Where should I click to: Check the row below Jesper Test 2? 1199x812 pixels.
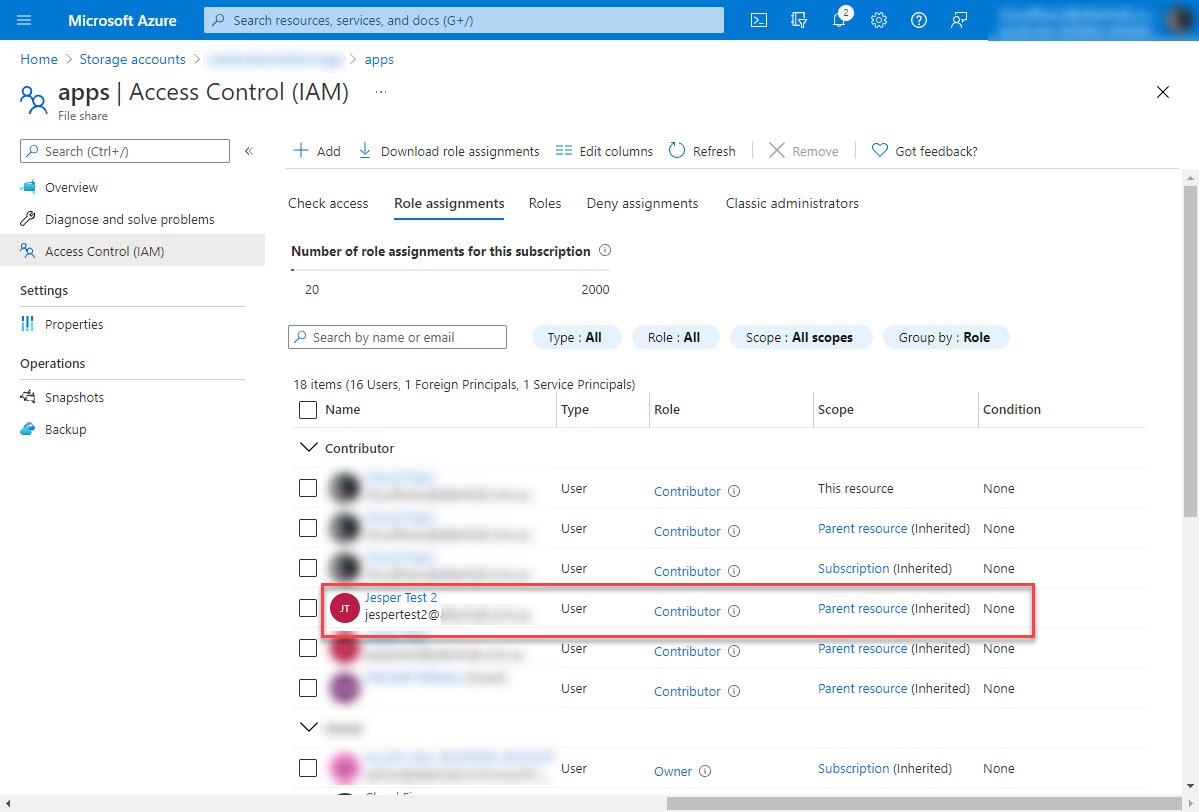[x=308, y=648]
